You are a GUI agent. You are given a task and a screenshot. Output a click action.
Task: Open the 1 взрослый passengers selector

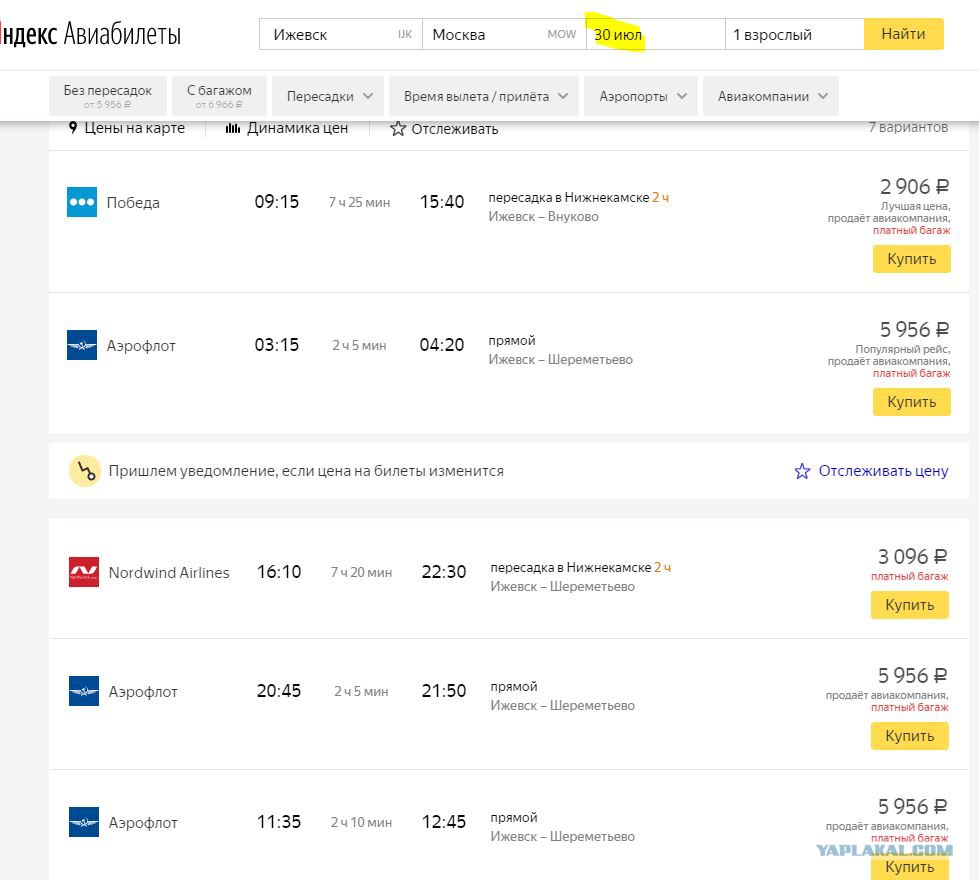(x=795, y=34)
